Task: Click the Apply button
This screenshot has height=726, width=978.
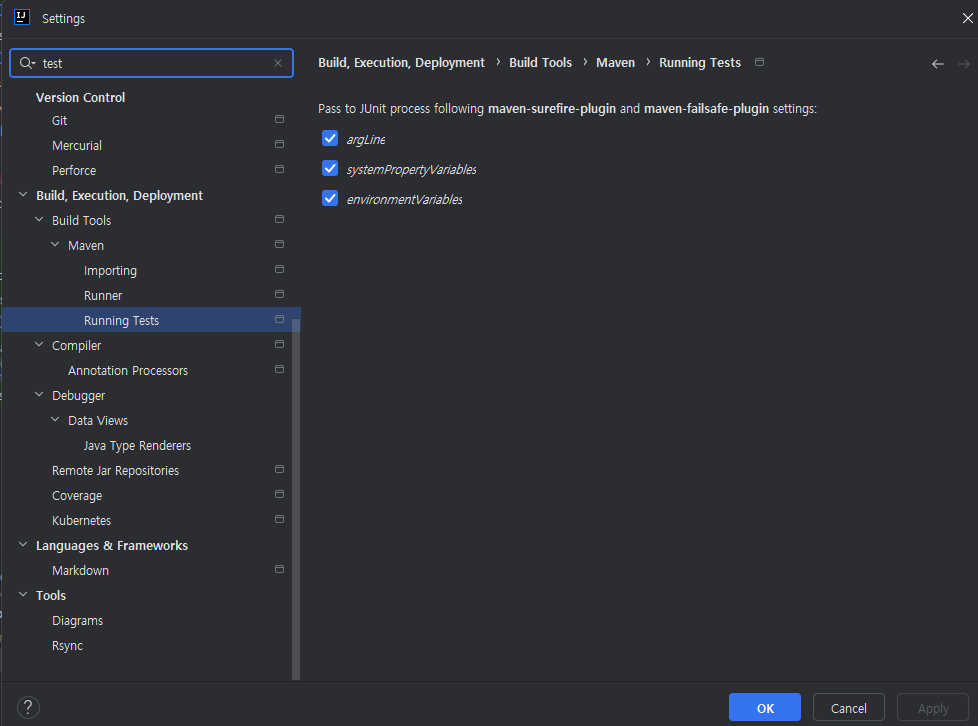Action: [933, 707]
